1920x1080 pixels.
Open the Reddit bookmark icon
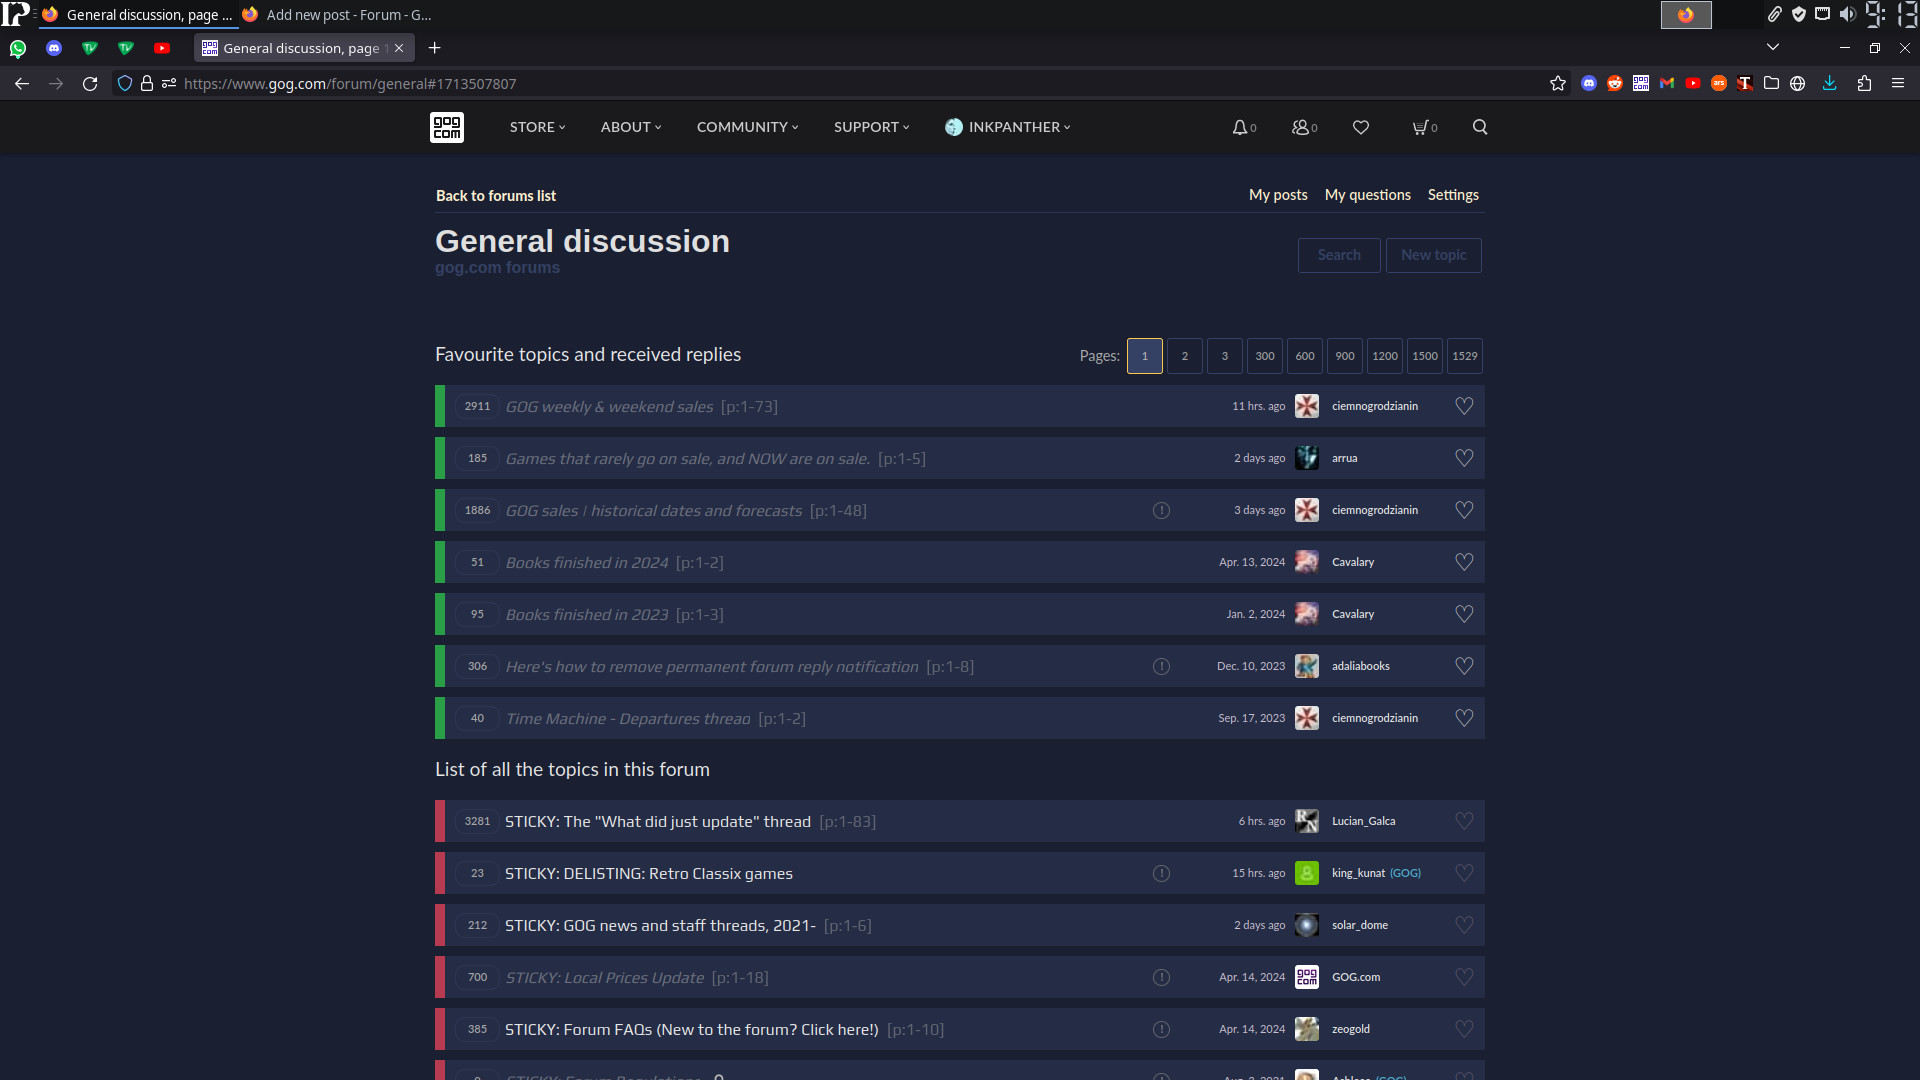[x=1615, y=84]
